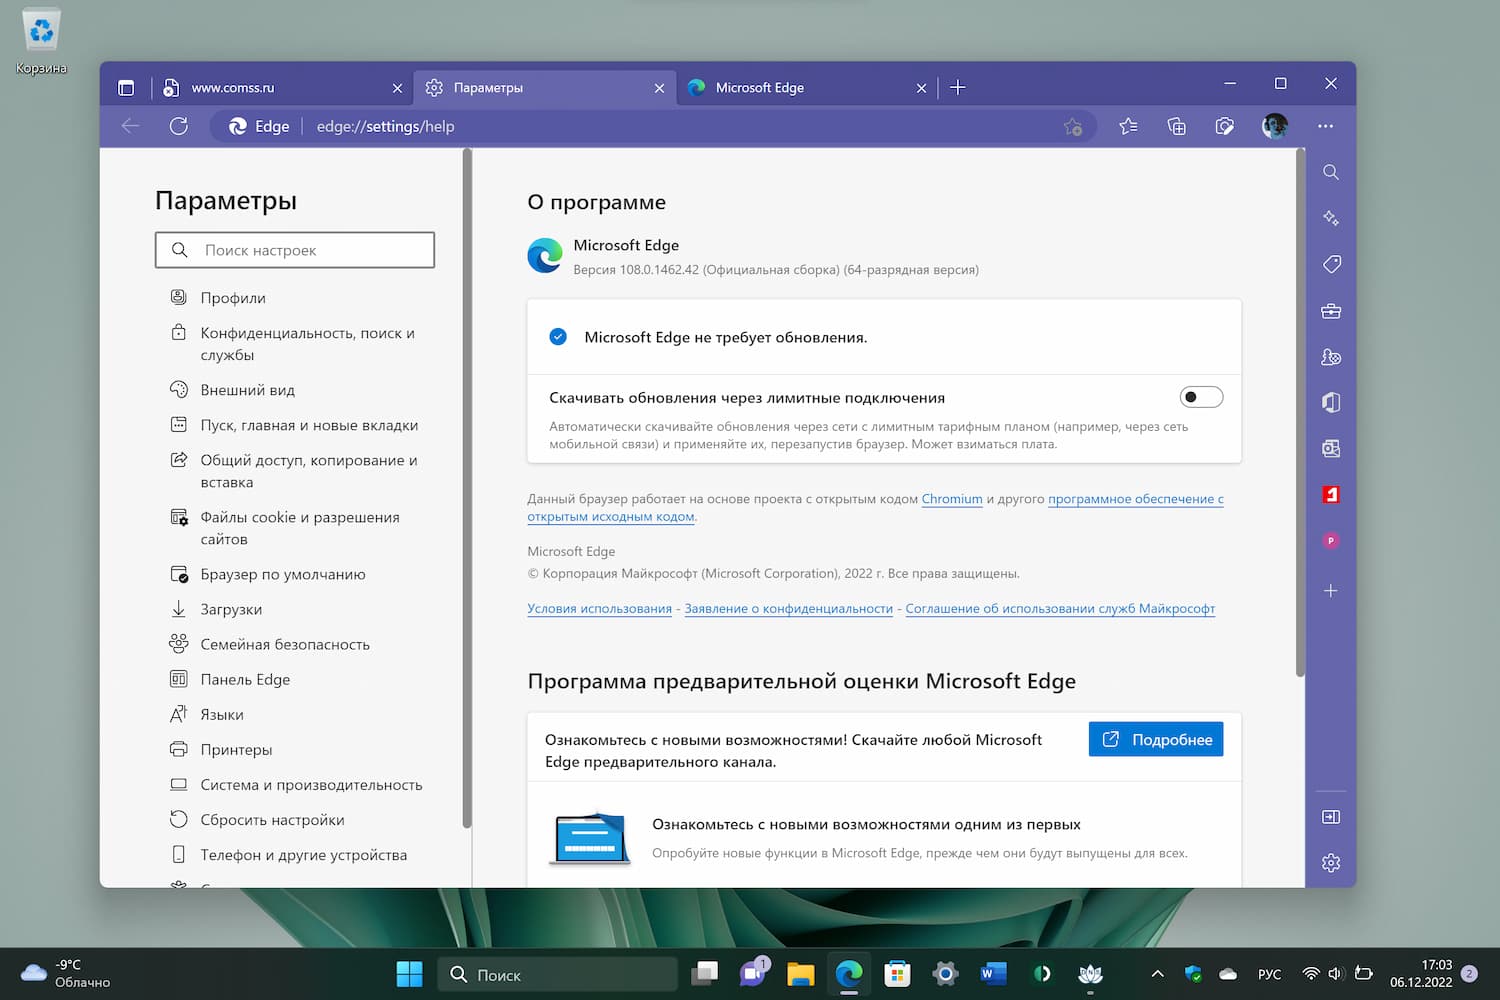Open the sidebar Outlook icon

[1331, 449]
